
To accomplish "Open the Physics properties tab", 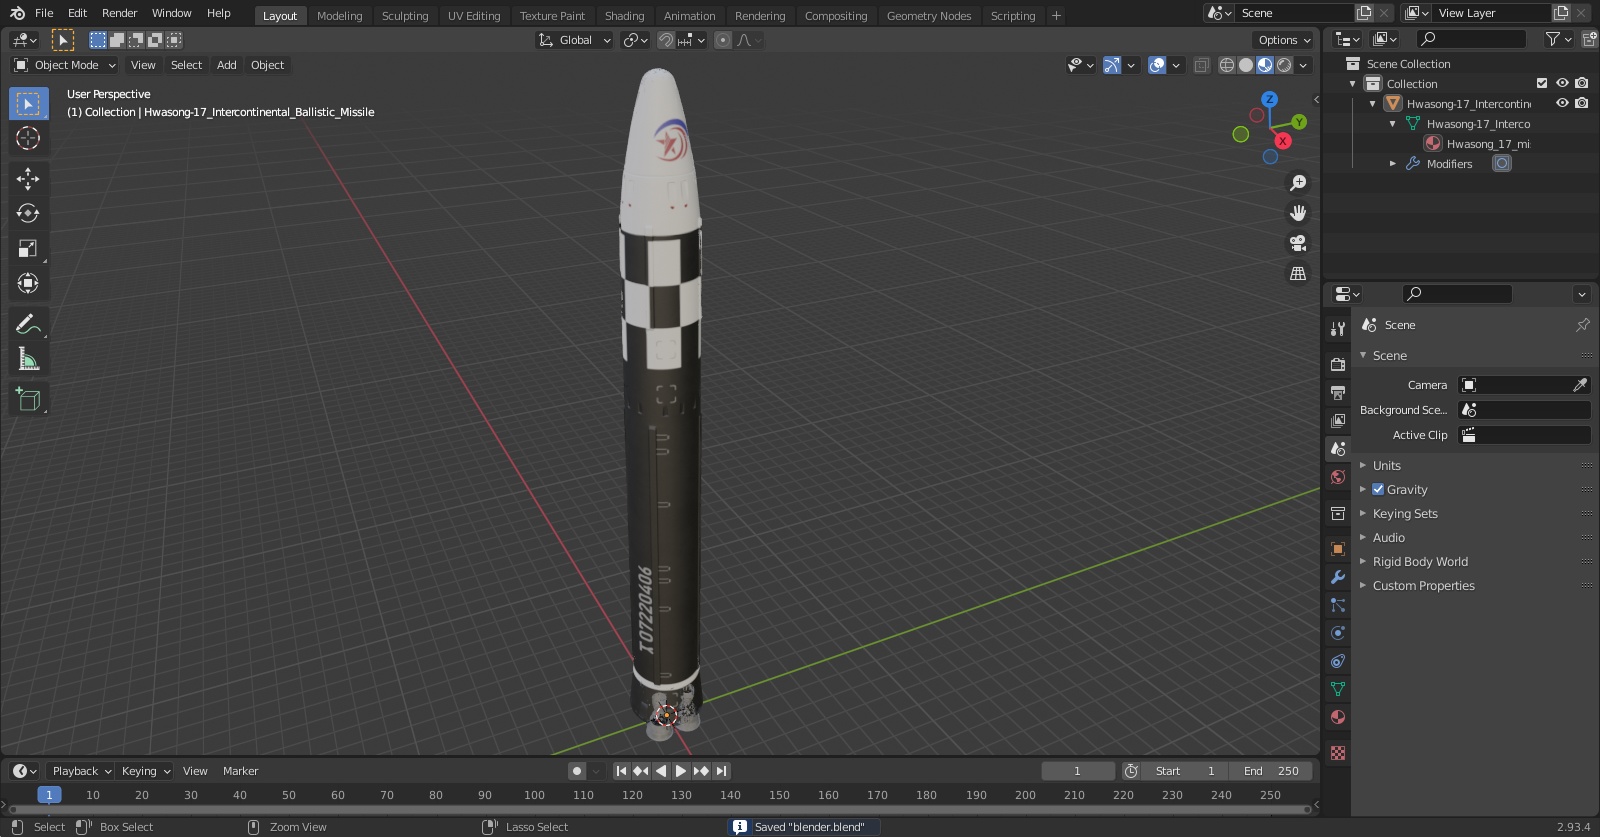I will pyautogui.click(x=1337, y=633).
